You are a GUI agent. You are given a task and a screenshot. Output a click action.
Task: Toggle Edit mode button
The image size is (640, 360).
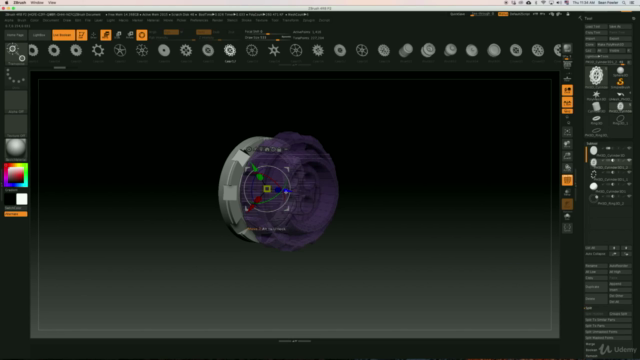[82, 35]
